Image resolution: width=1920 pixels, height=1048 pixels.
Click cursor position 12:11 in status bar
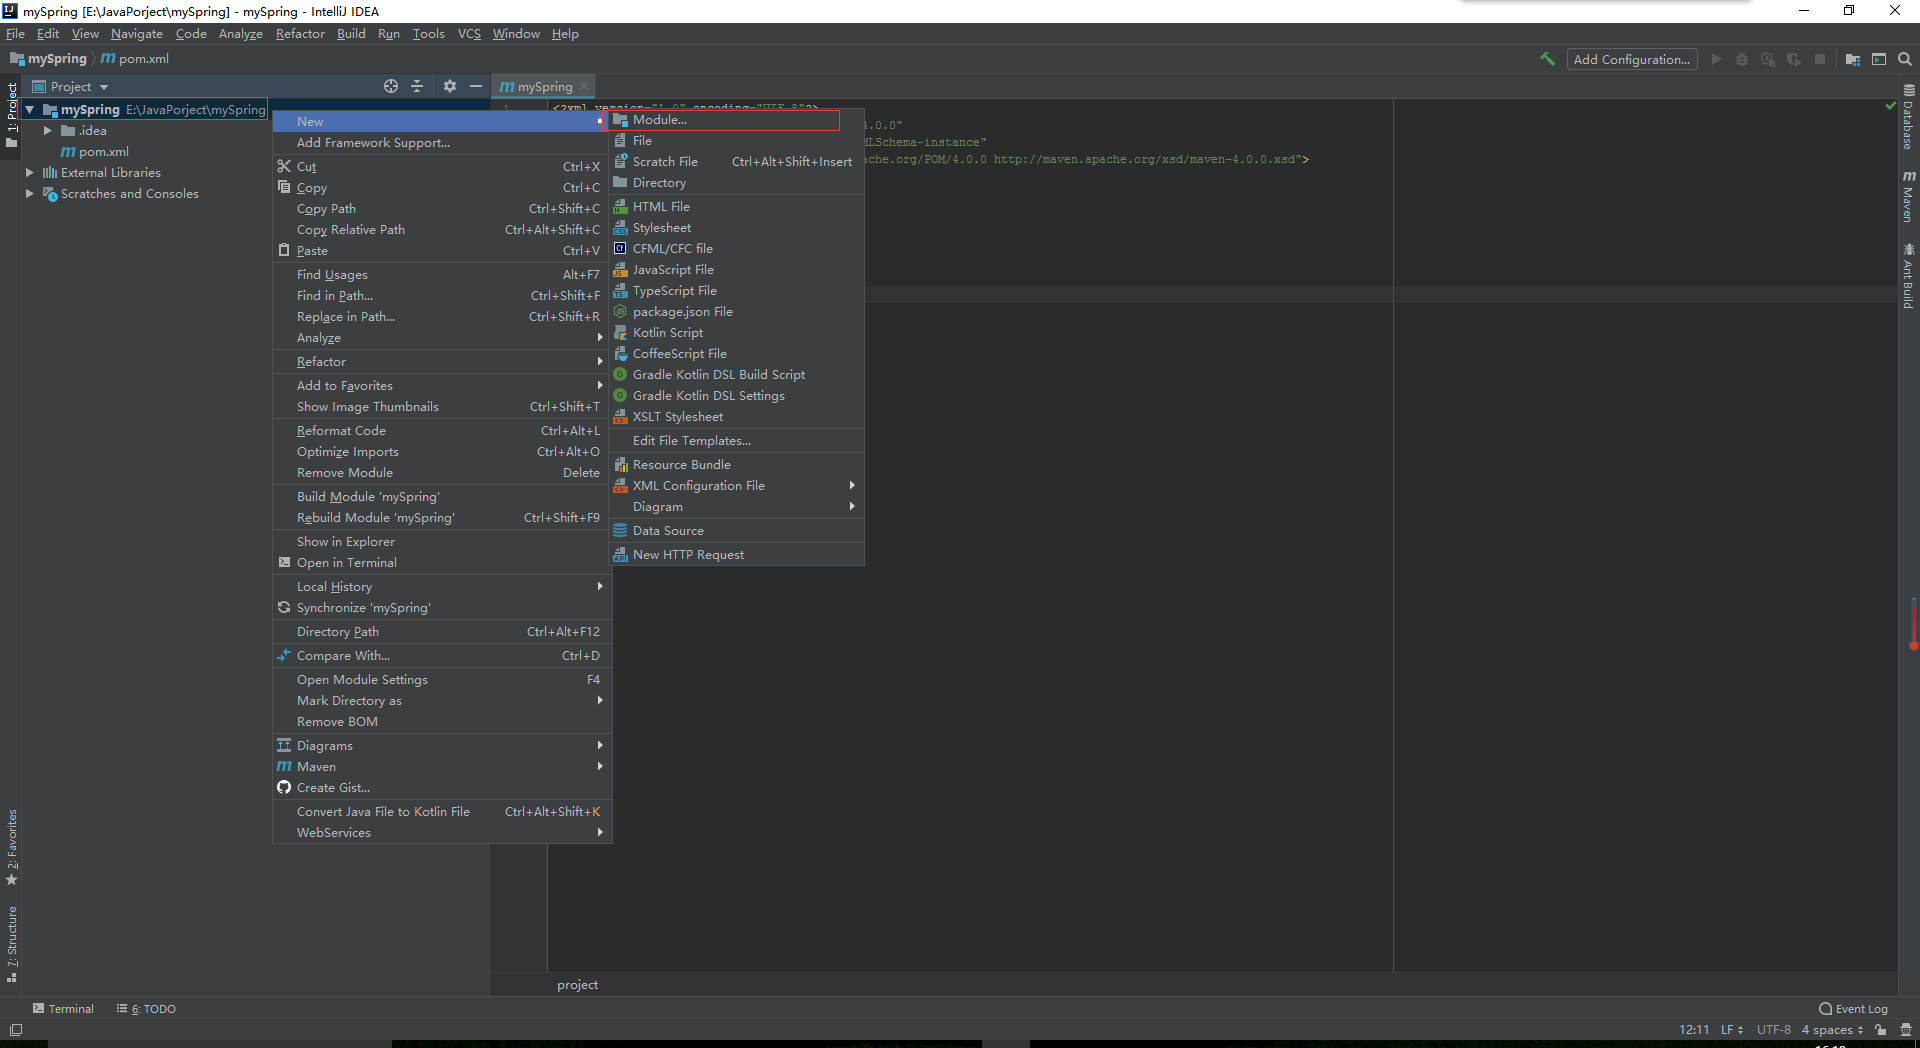tap(1694, 1030)
